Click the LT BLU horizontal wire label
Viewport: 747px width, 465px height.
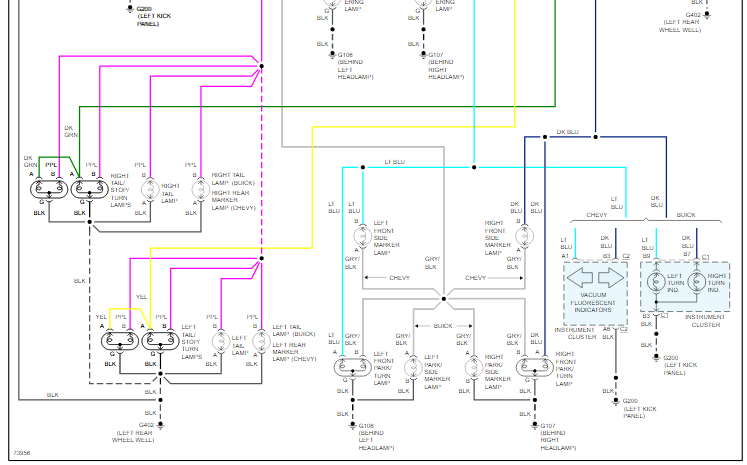pos(394,162)
